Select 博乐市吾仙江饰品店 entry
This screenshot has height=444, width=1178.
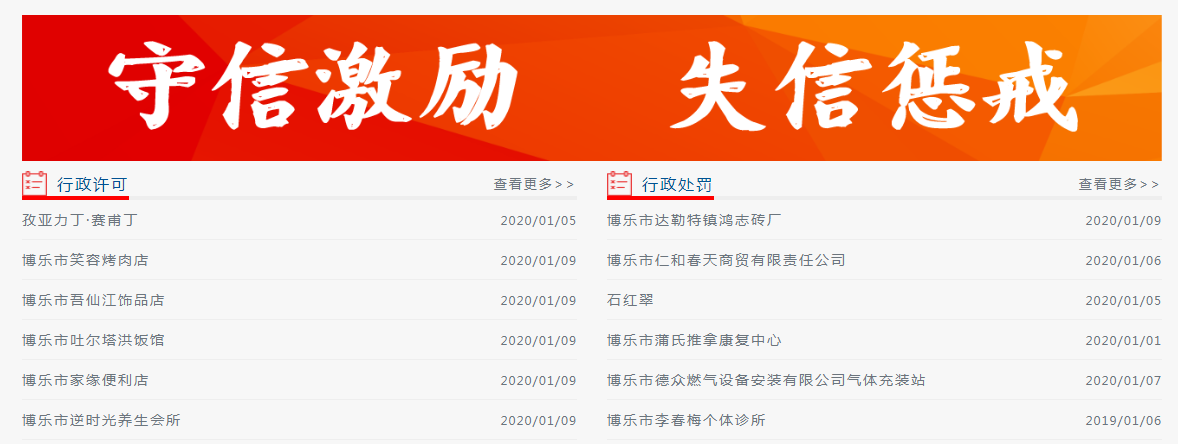coord(93,300)
